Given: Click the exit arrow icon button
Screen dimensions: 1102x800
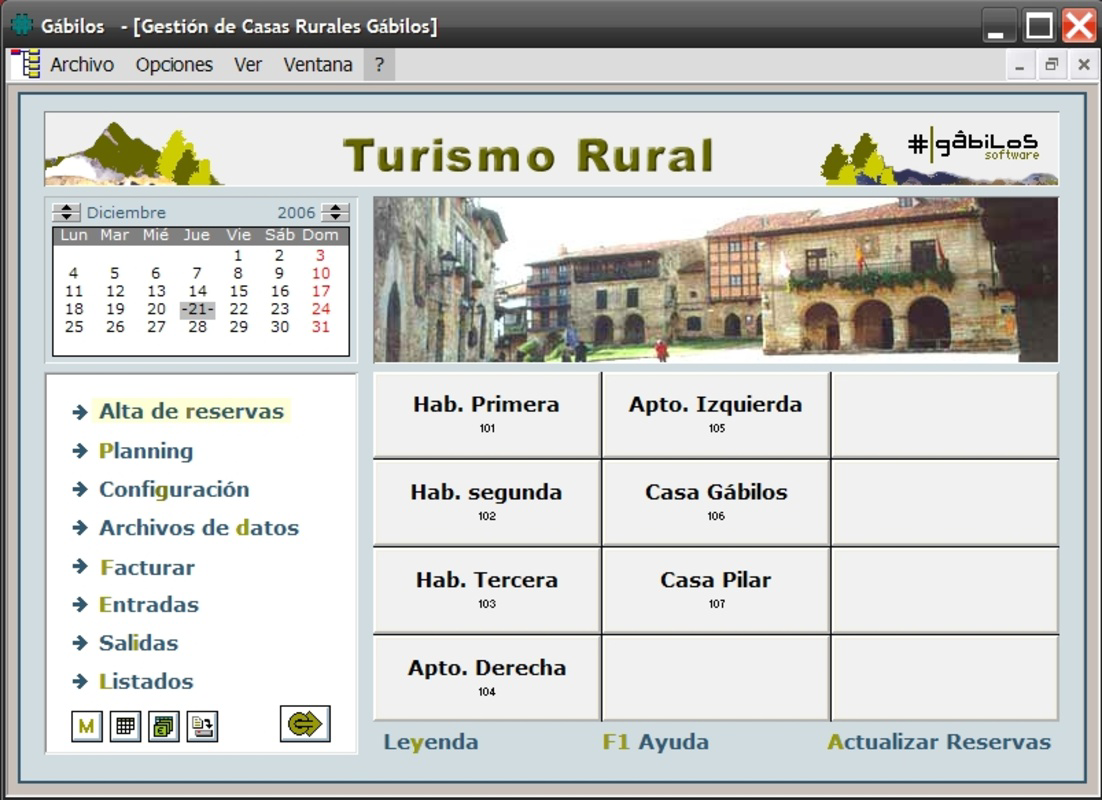Looking at the screenshot, I should pos(305,723).
